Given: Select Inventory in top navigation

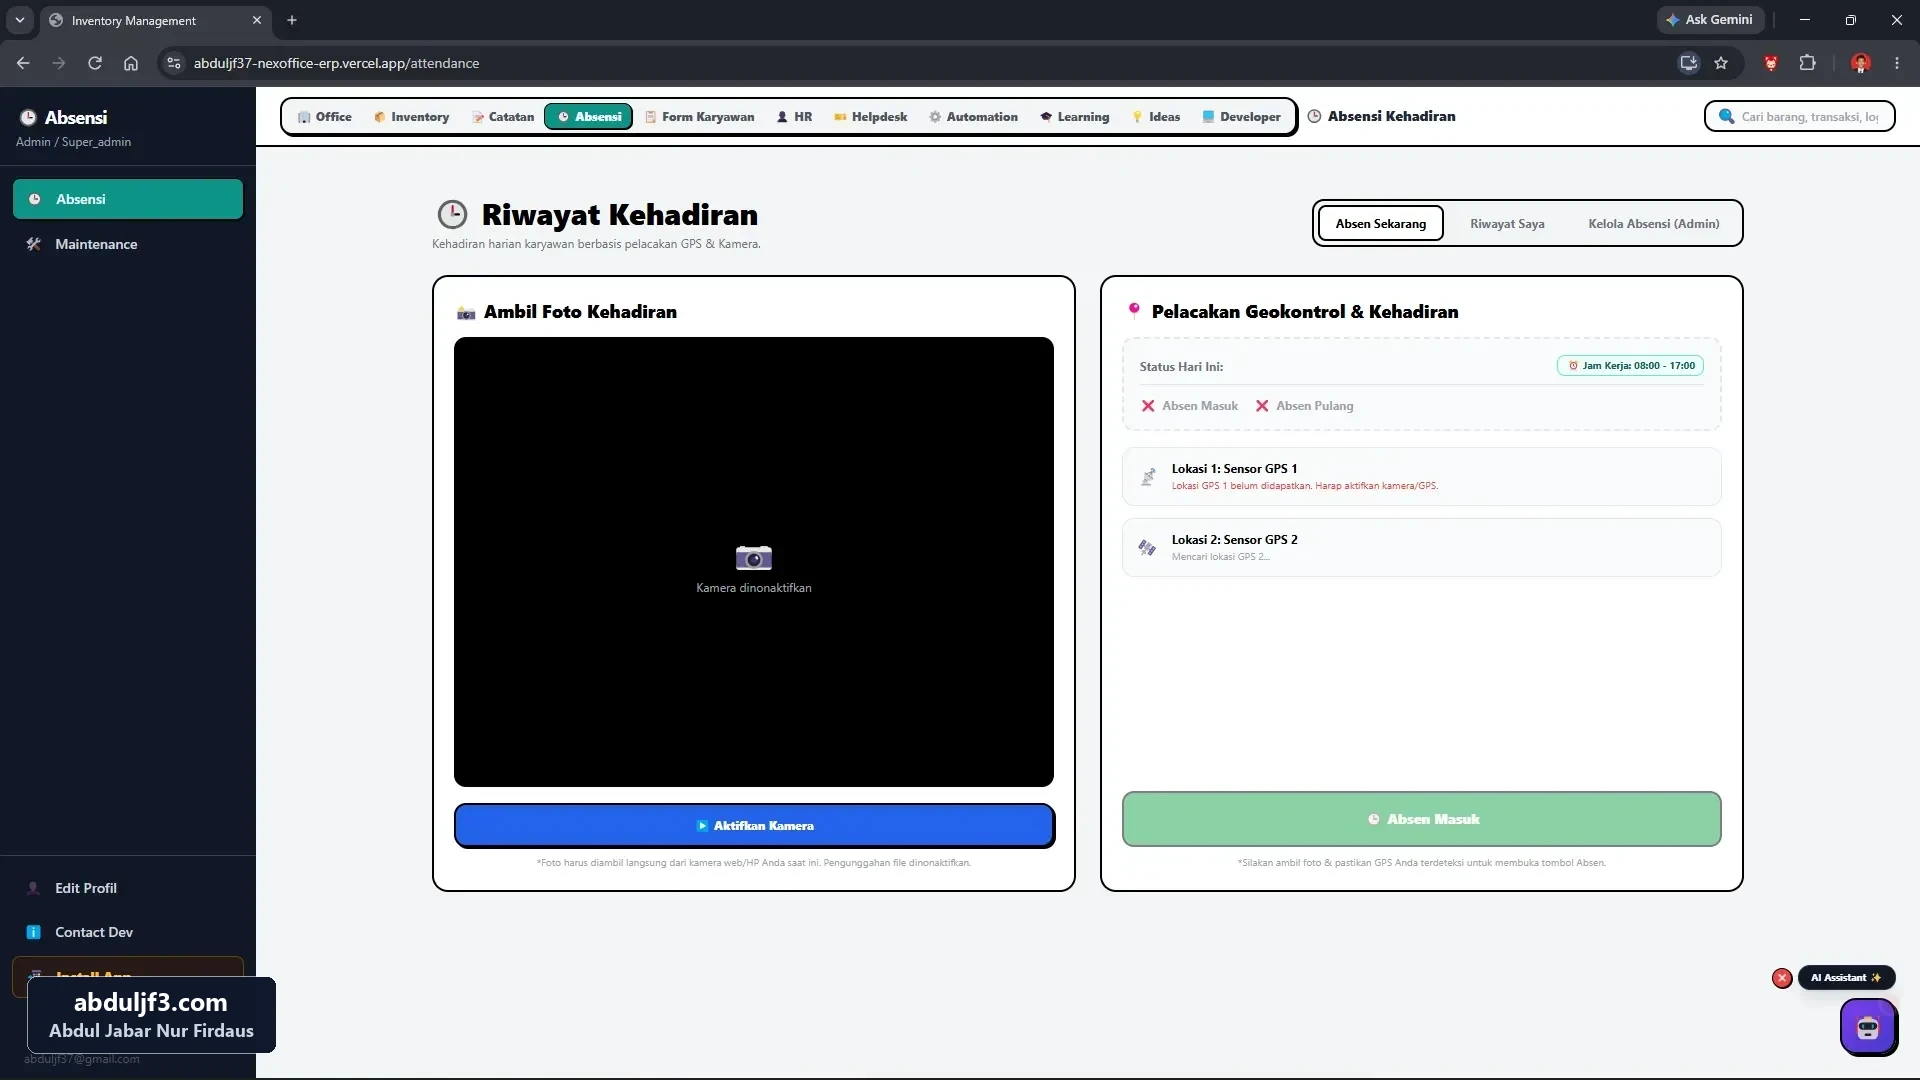Looking at the screenshot, I should pyautogui.click(x=411, y=117).
